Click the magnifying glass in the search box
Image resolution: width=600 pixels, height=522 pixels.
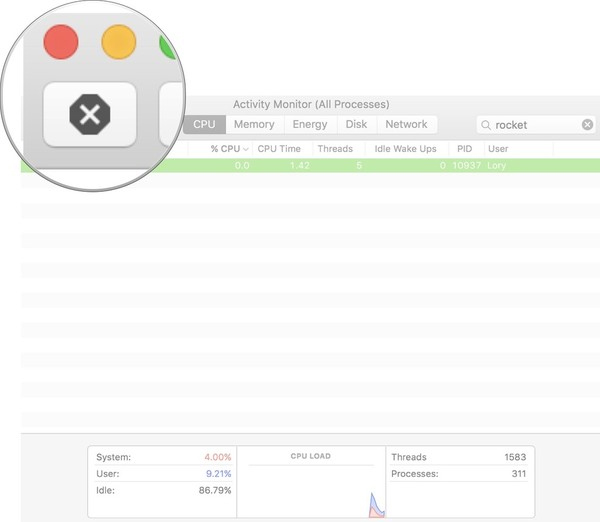[x=487, y=125]
